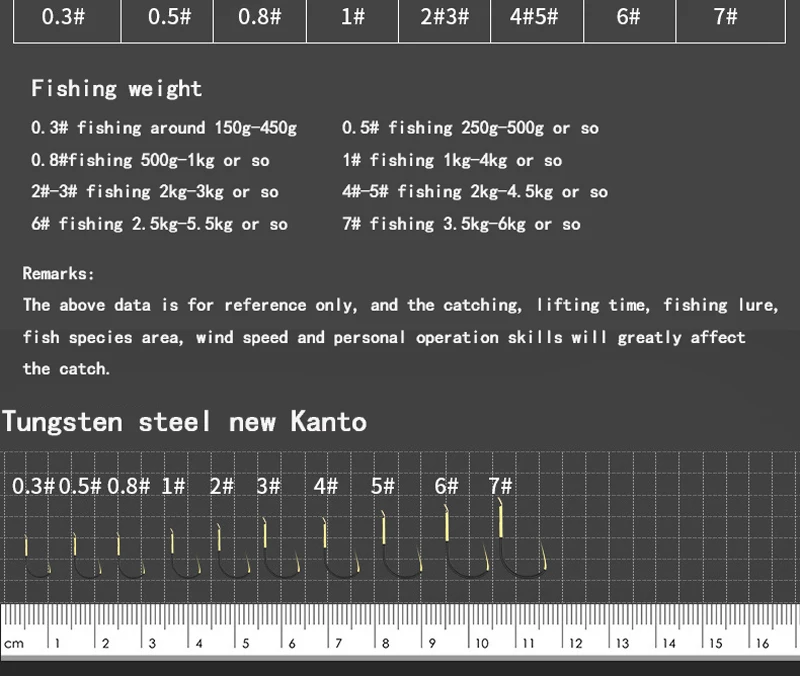This screenshot has height=676, width=800.
Task: Click the 0.5# hook image
Action: point(87,555)
